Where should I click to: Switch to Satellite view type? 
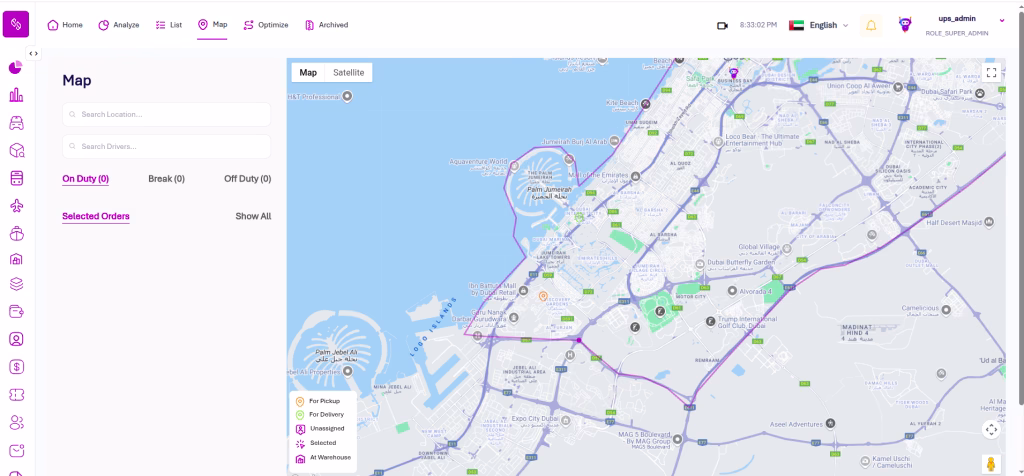point(349,72)
